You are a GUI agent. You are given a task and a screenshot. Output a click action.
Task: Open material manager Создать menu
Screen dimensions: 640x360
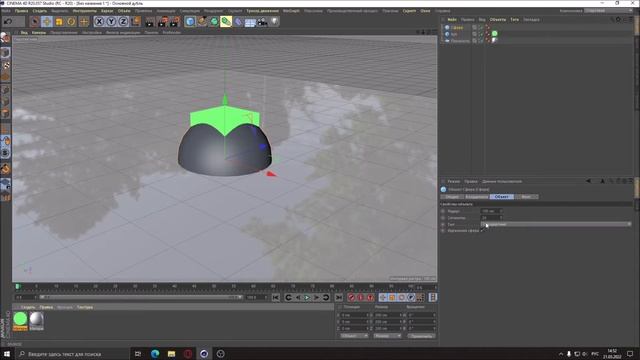[x=28, y=307]
